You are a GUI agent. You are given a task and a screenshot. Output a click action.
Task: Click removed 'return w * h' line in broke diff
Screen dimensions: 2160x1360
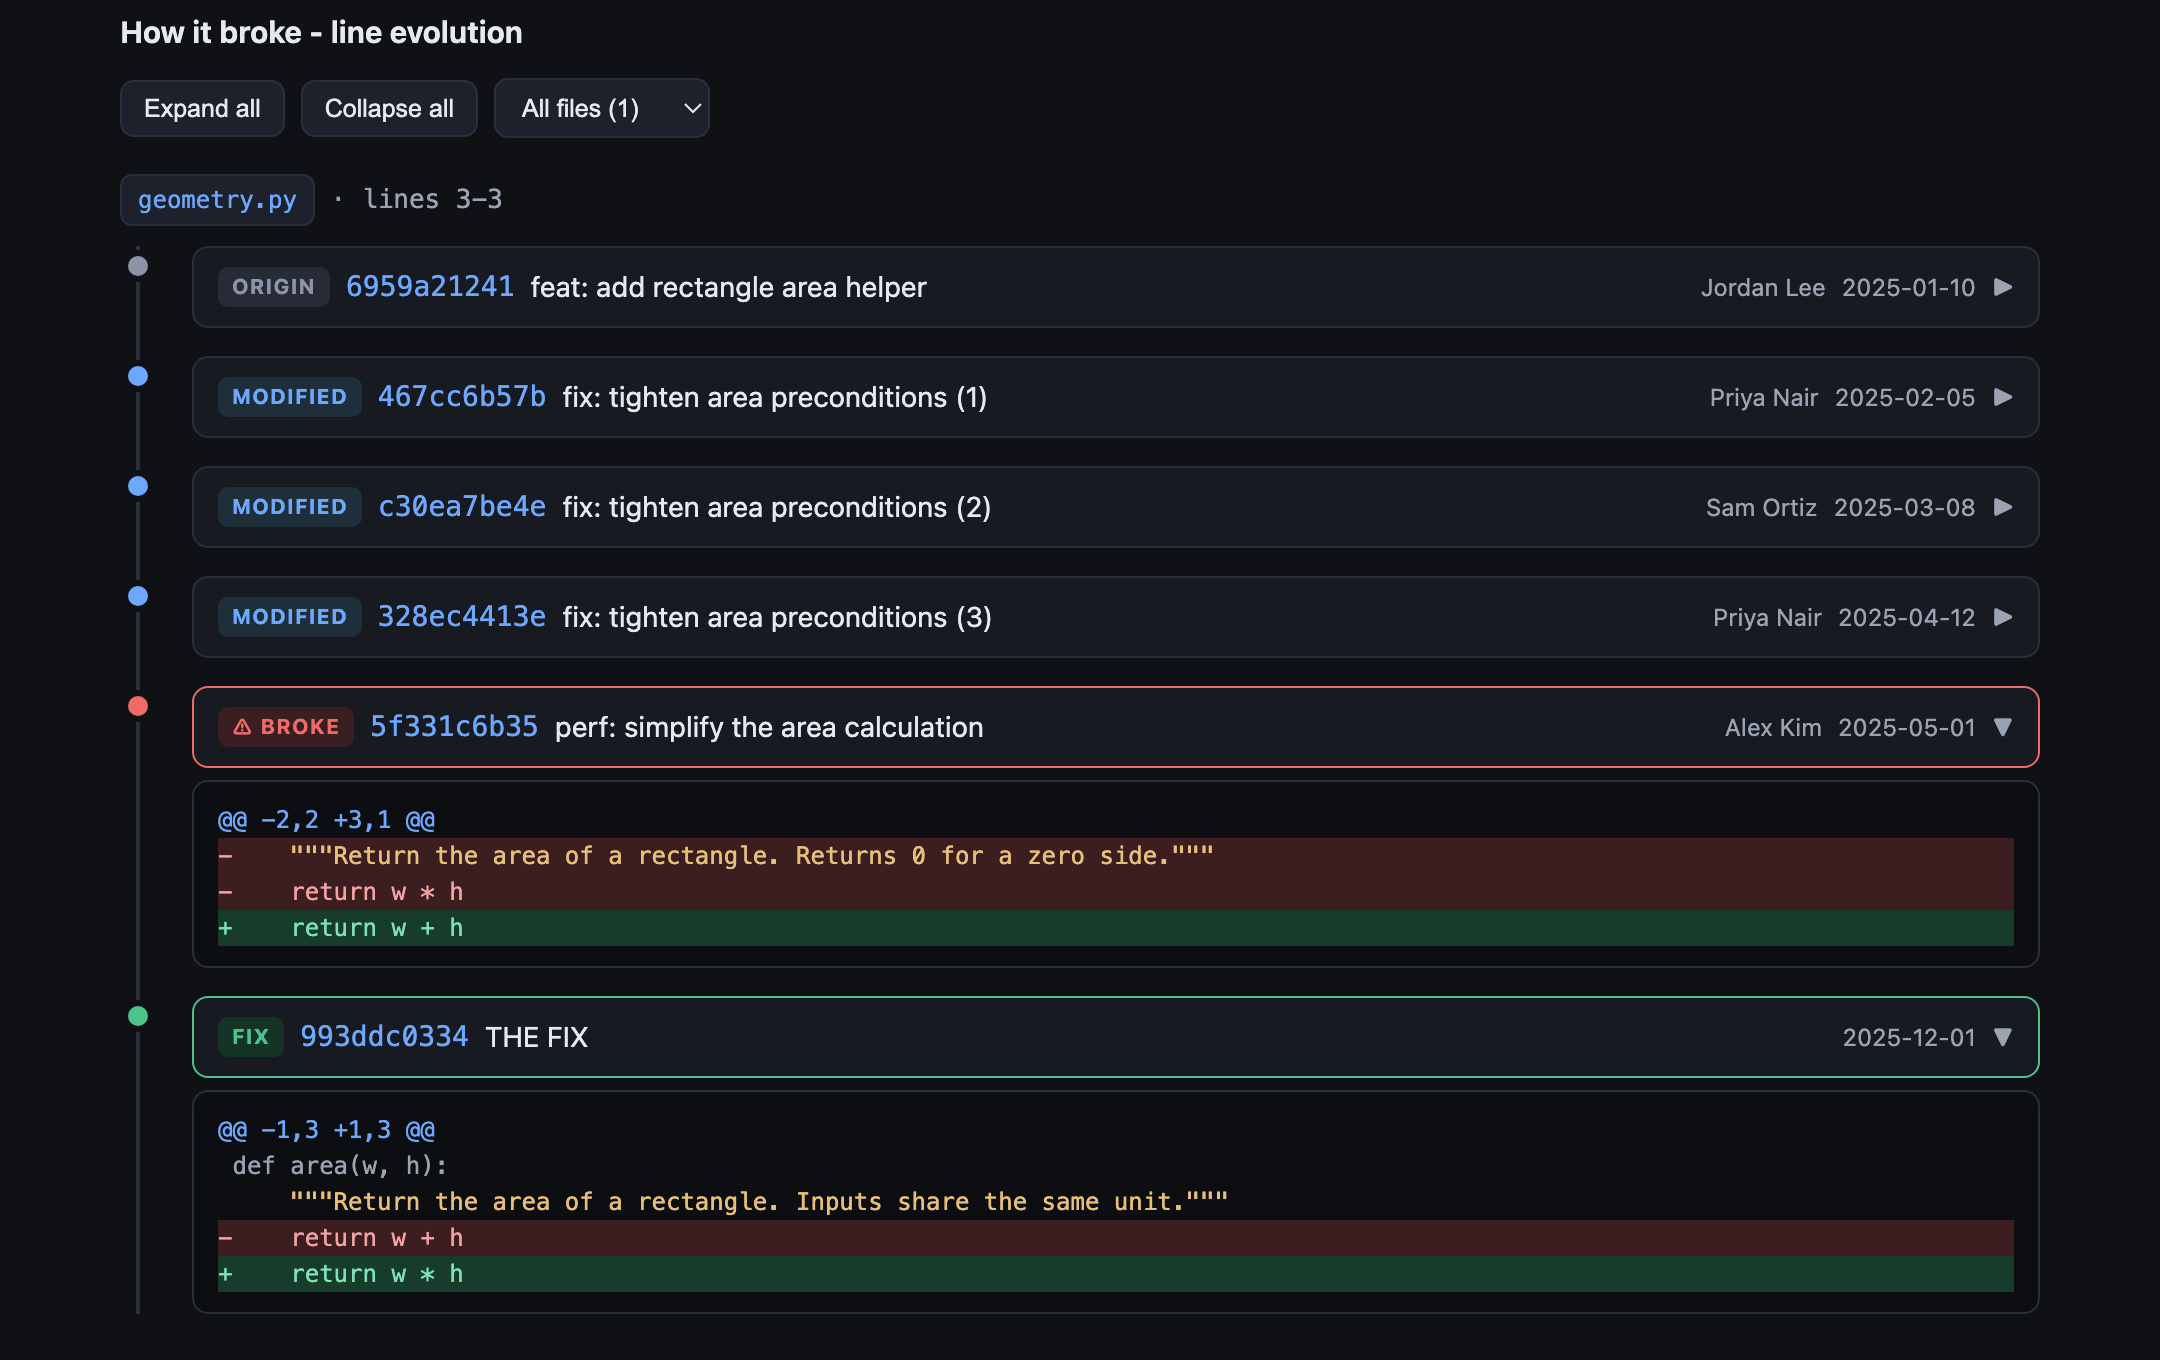tap(1116, 892)
